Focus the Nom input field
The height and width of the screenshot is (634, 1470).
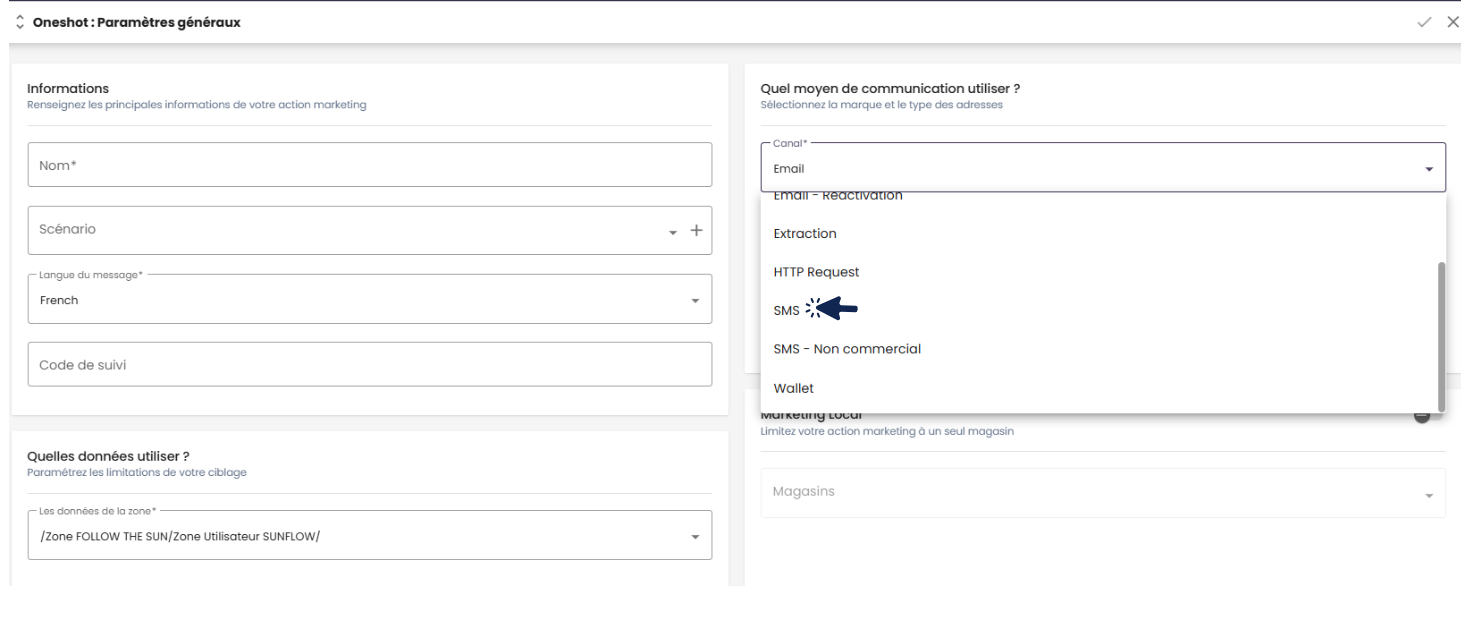(x=370, y=164)
